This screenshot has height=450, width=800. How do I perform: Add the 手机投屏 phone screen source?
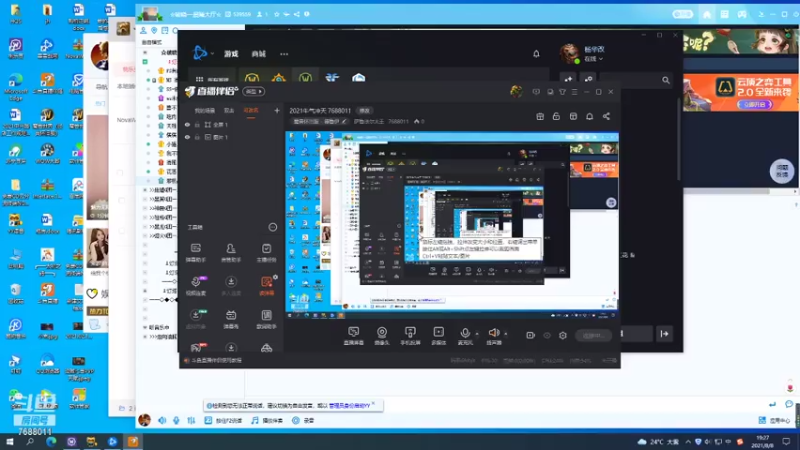point(410,336)
